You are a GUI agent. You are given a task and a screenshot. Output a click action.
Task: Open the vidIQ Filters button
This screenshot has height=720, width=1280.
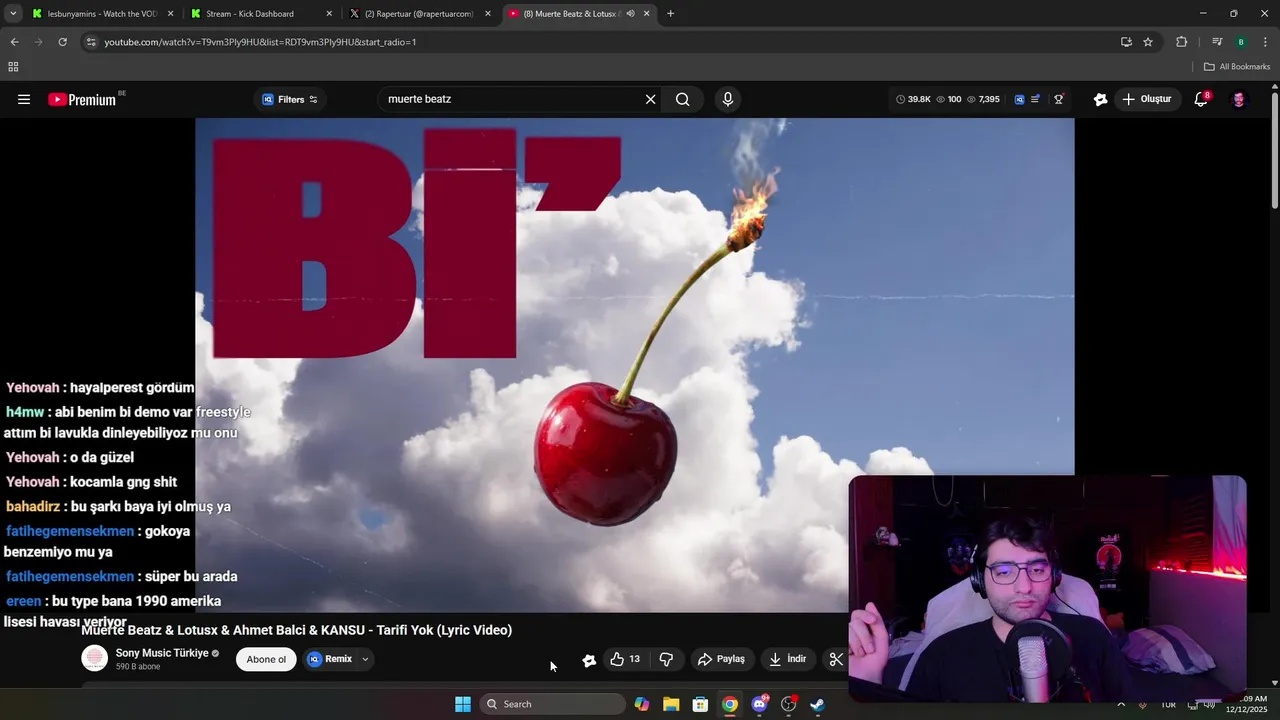(290, 99)
